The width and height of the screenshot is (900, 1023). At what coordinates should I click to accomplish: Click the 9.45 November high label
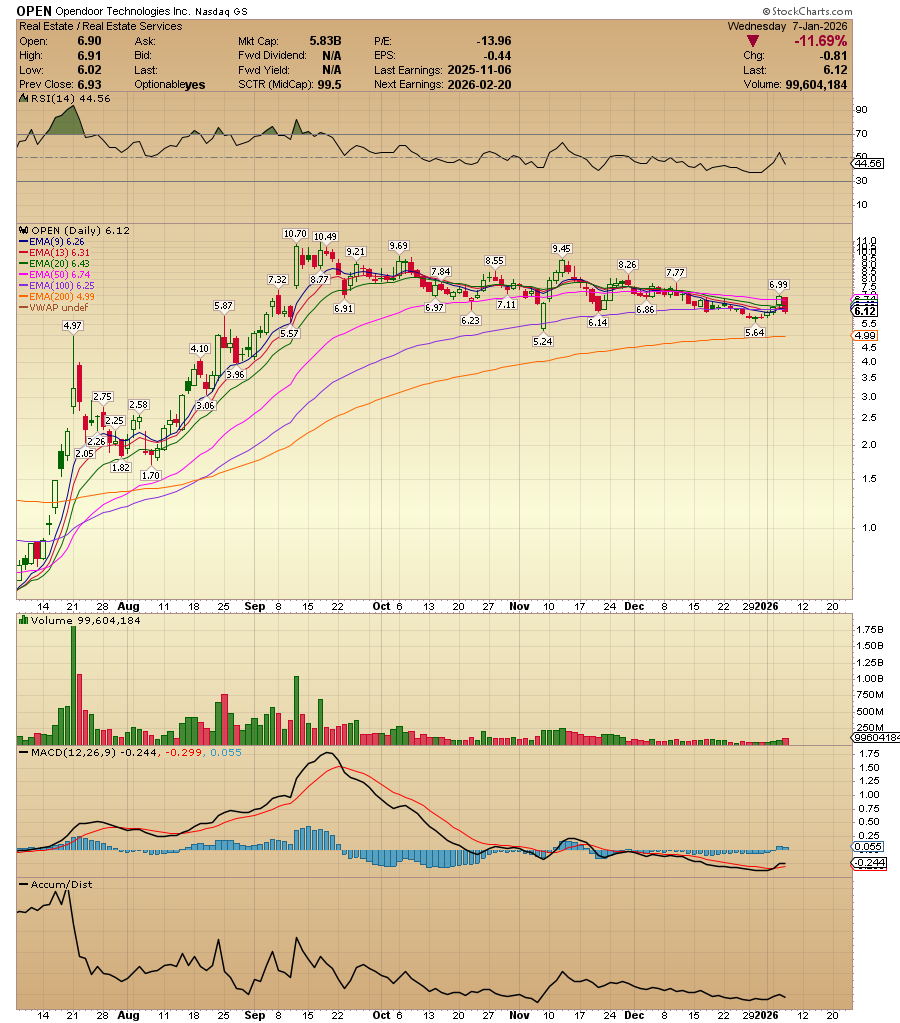click(561, 249)
